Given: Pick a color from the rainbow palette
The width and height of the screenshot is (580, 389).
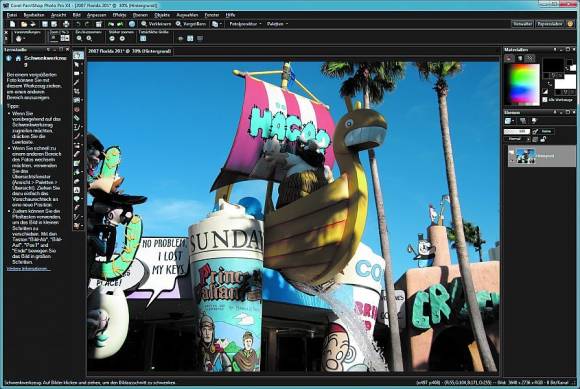Looking at the screenshot, I should coord(523,84).
